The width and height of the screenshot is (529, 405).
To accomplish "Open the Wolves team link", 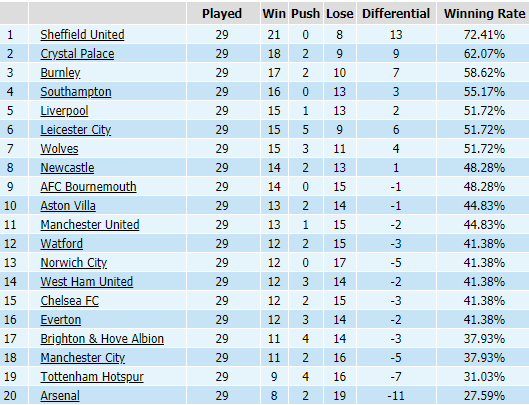I will (59, 149).
